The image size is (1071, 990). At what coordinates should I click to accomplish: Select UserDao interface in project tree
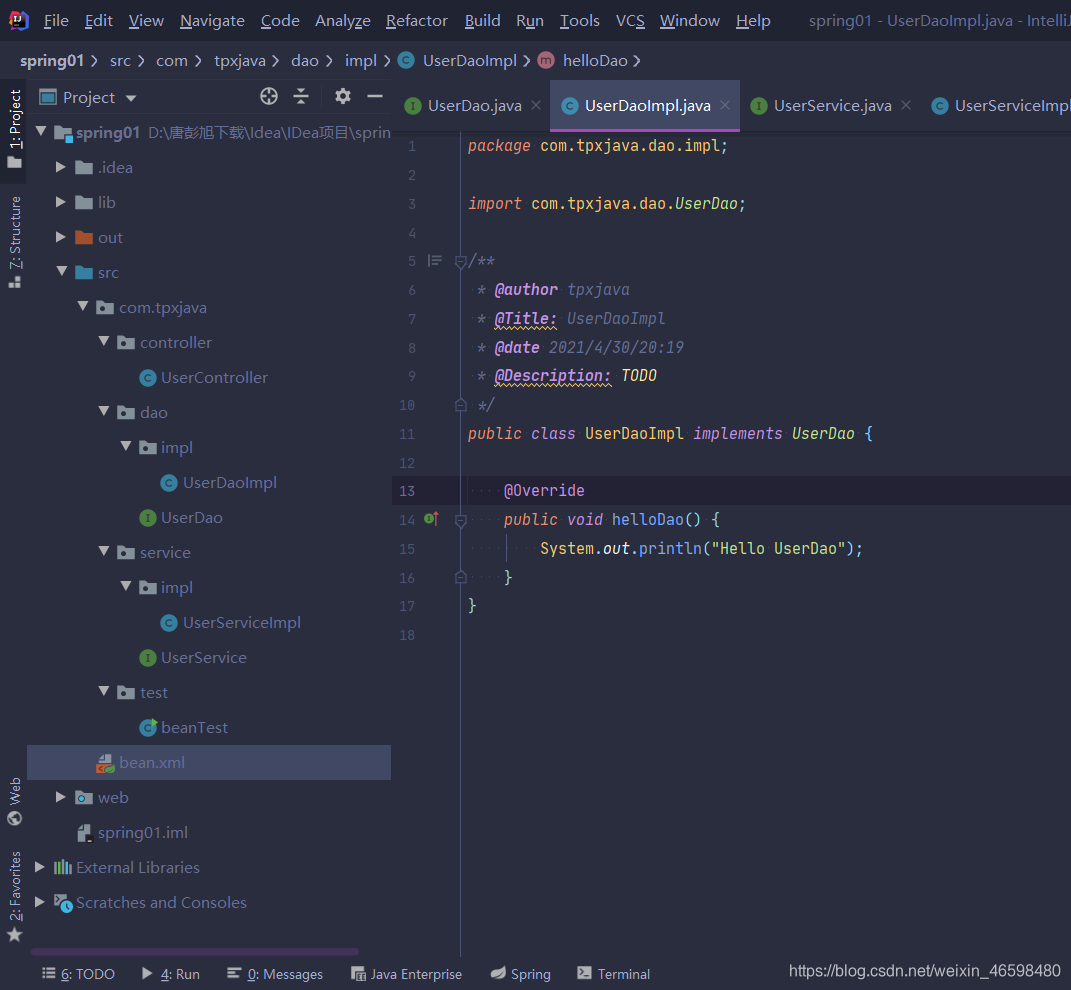[x=181, y=518]
